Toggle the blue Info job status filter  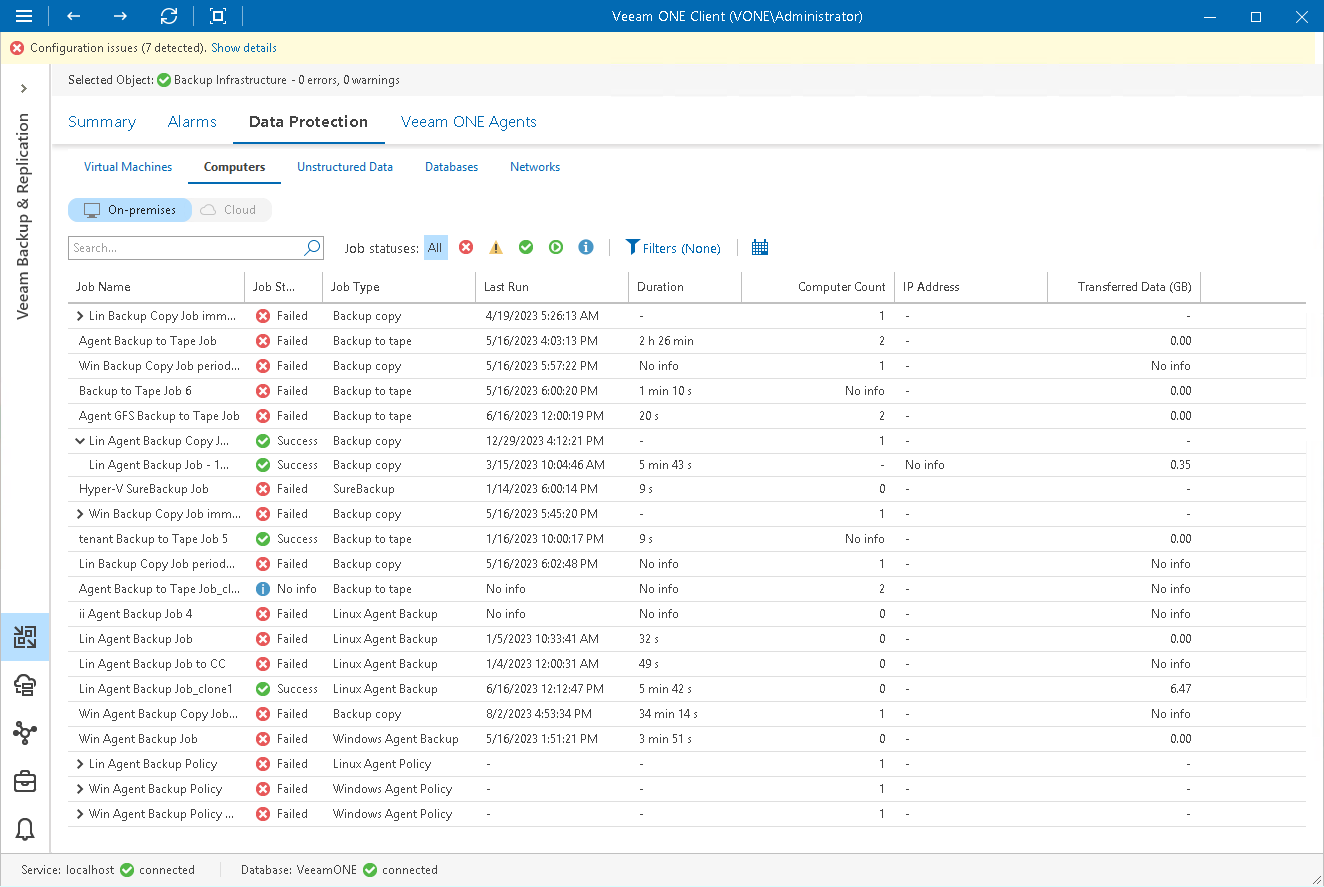pos(586,247)
